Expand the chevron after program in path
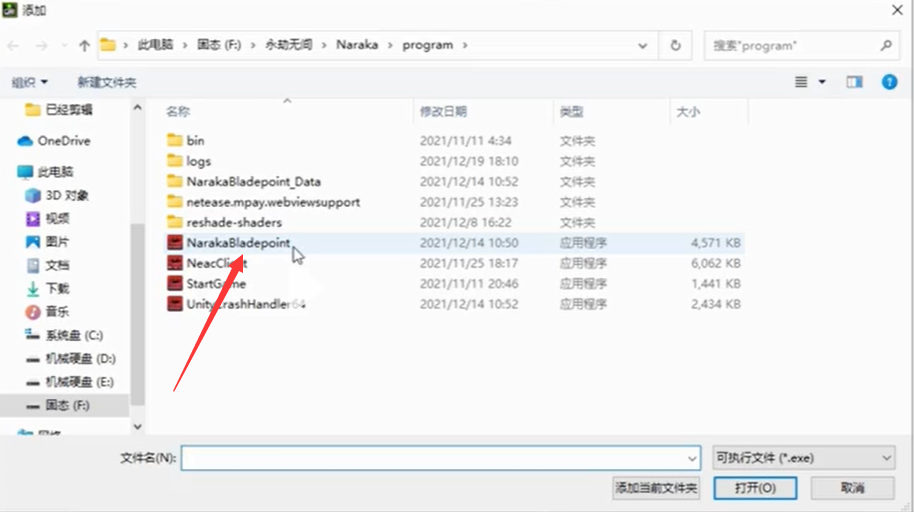The height and width of the screenshot is (512, 914). point(465,45)
